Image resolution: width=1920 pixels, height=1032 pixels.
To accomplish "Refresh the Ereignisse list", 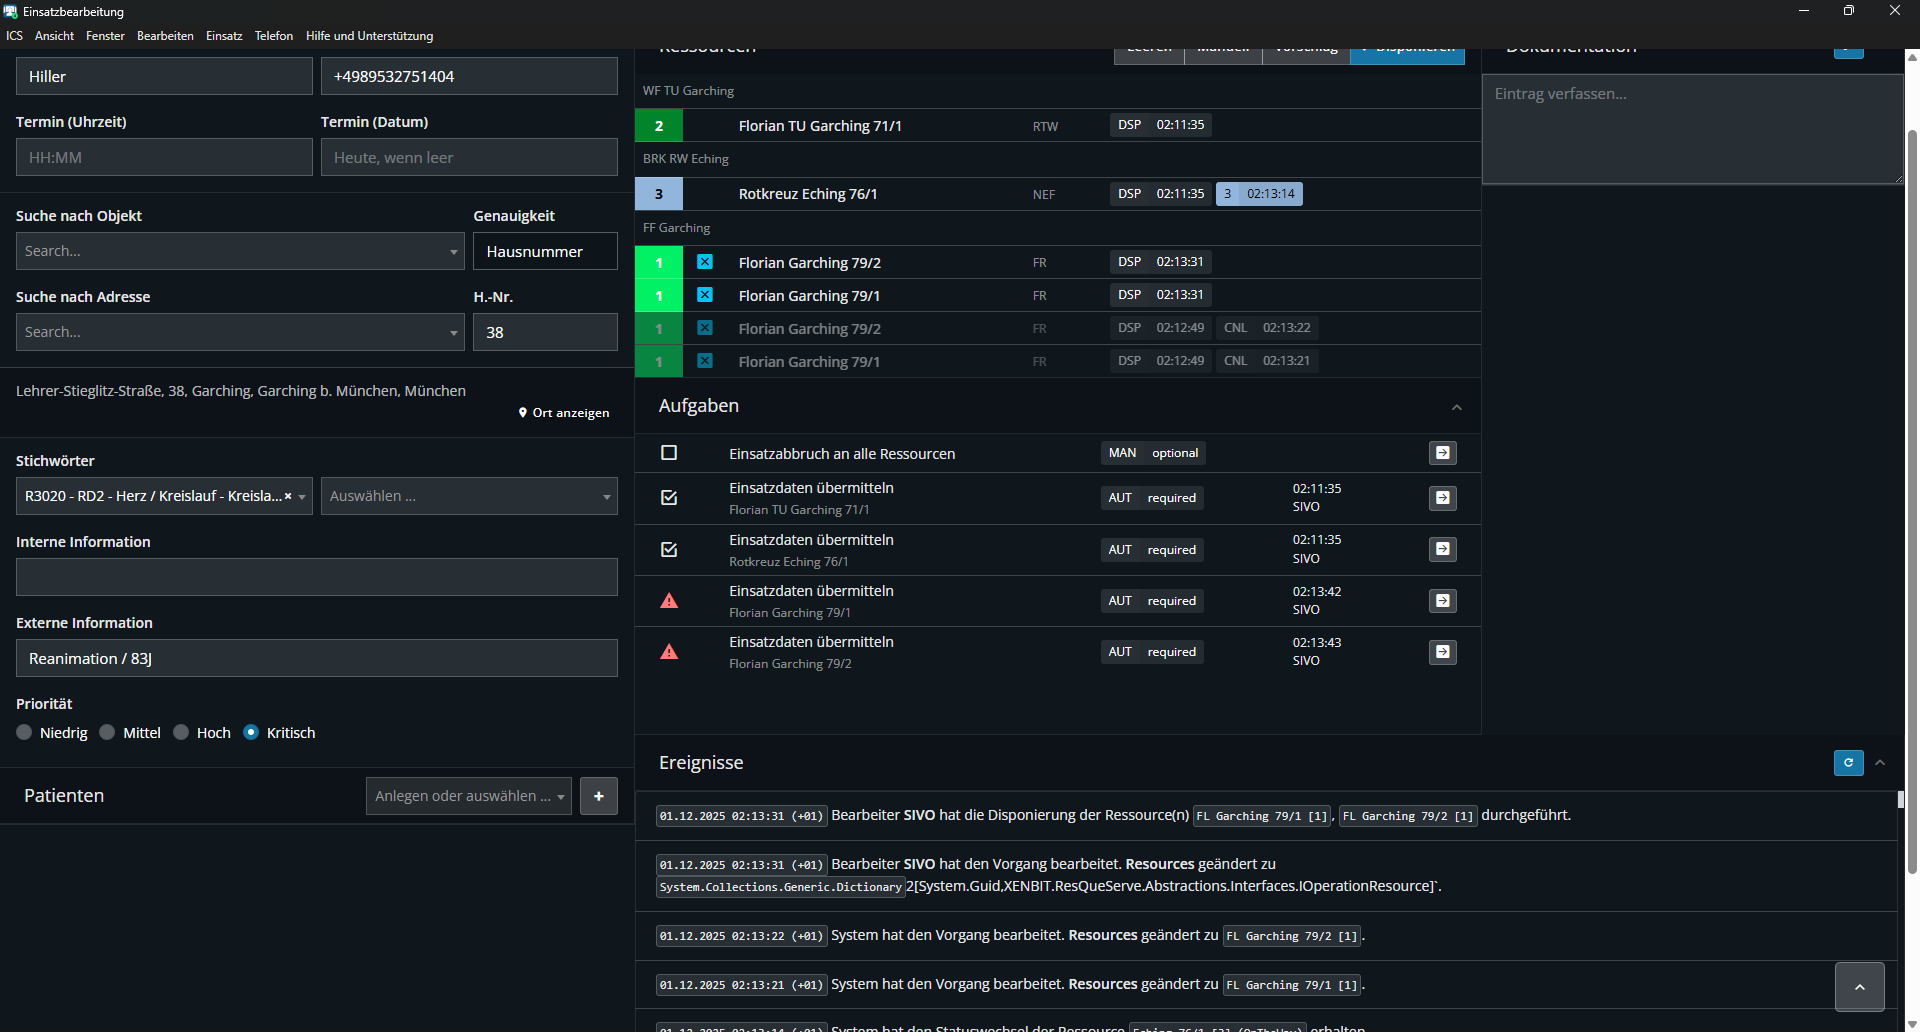I will 1848,763.
